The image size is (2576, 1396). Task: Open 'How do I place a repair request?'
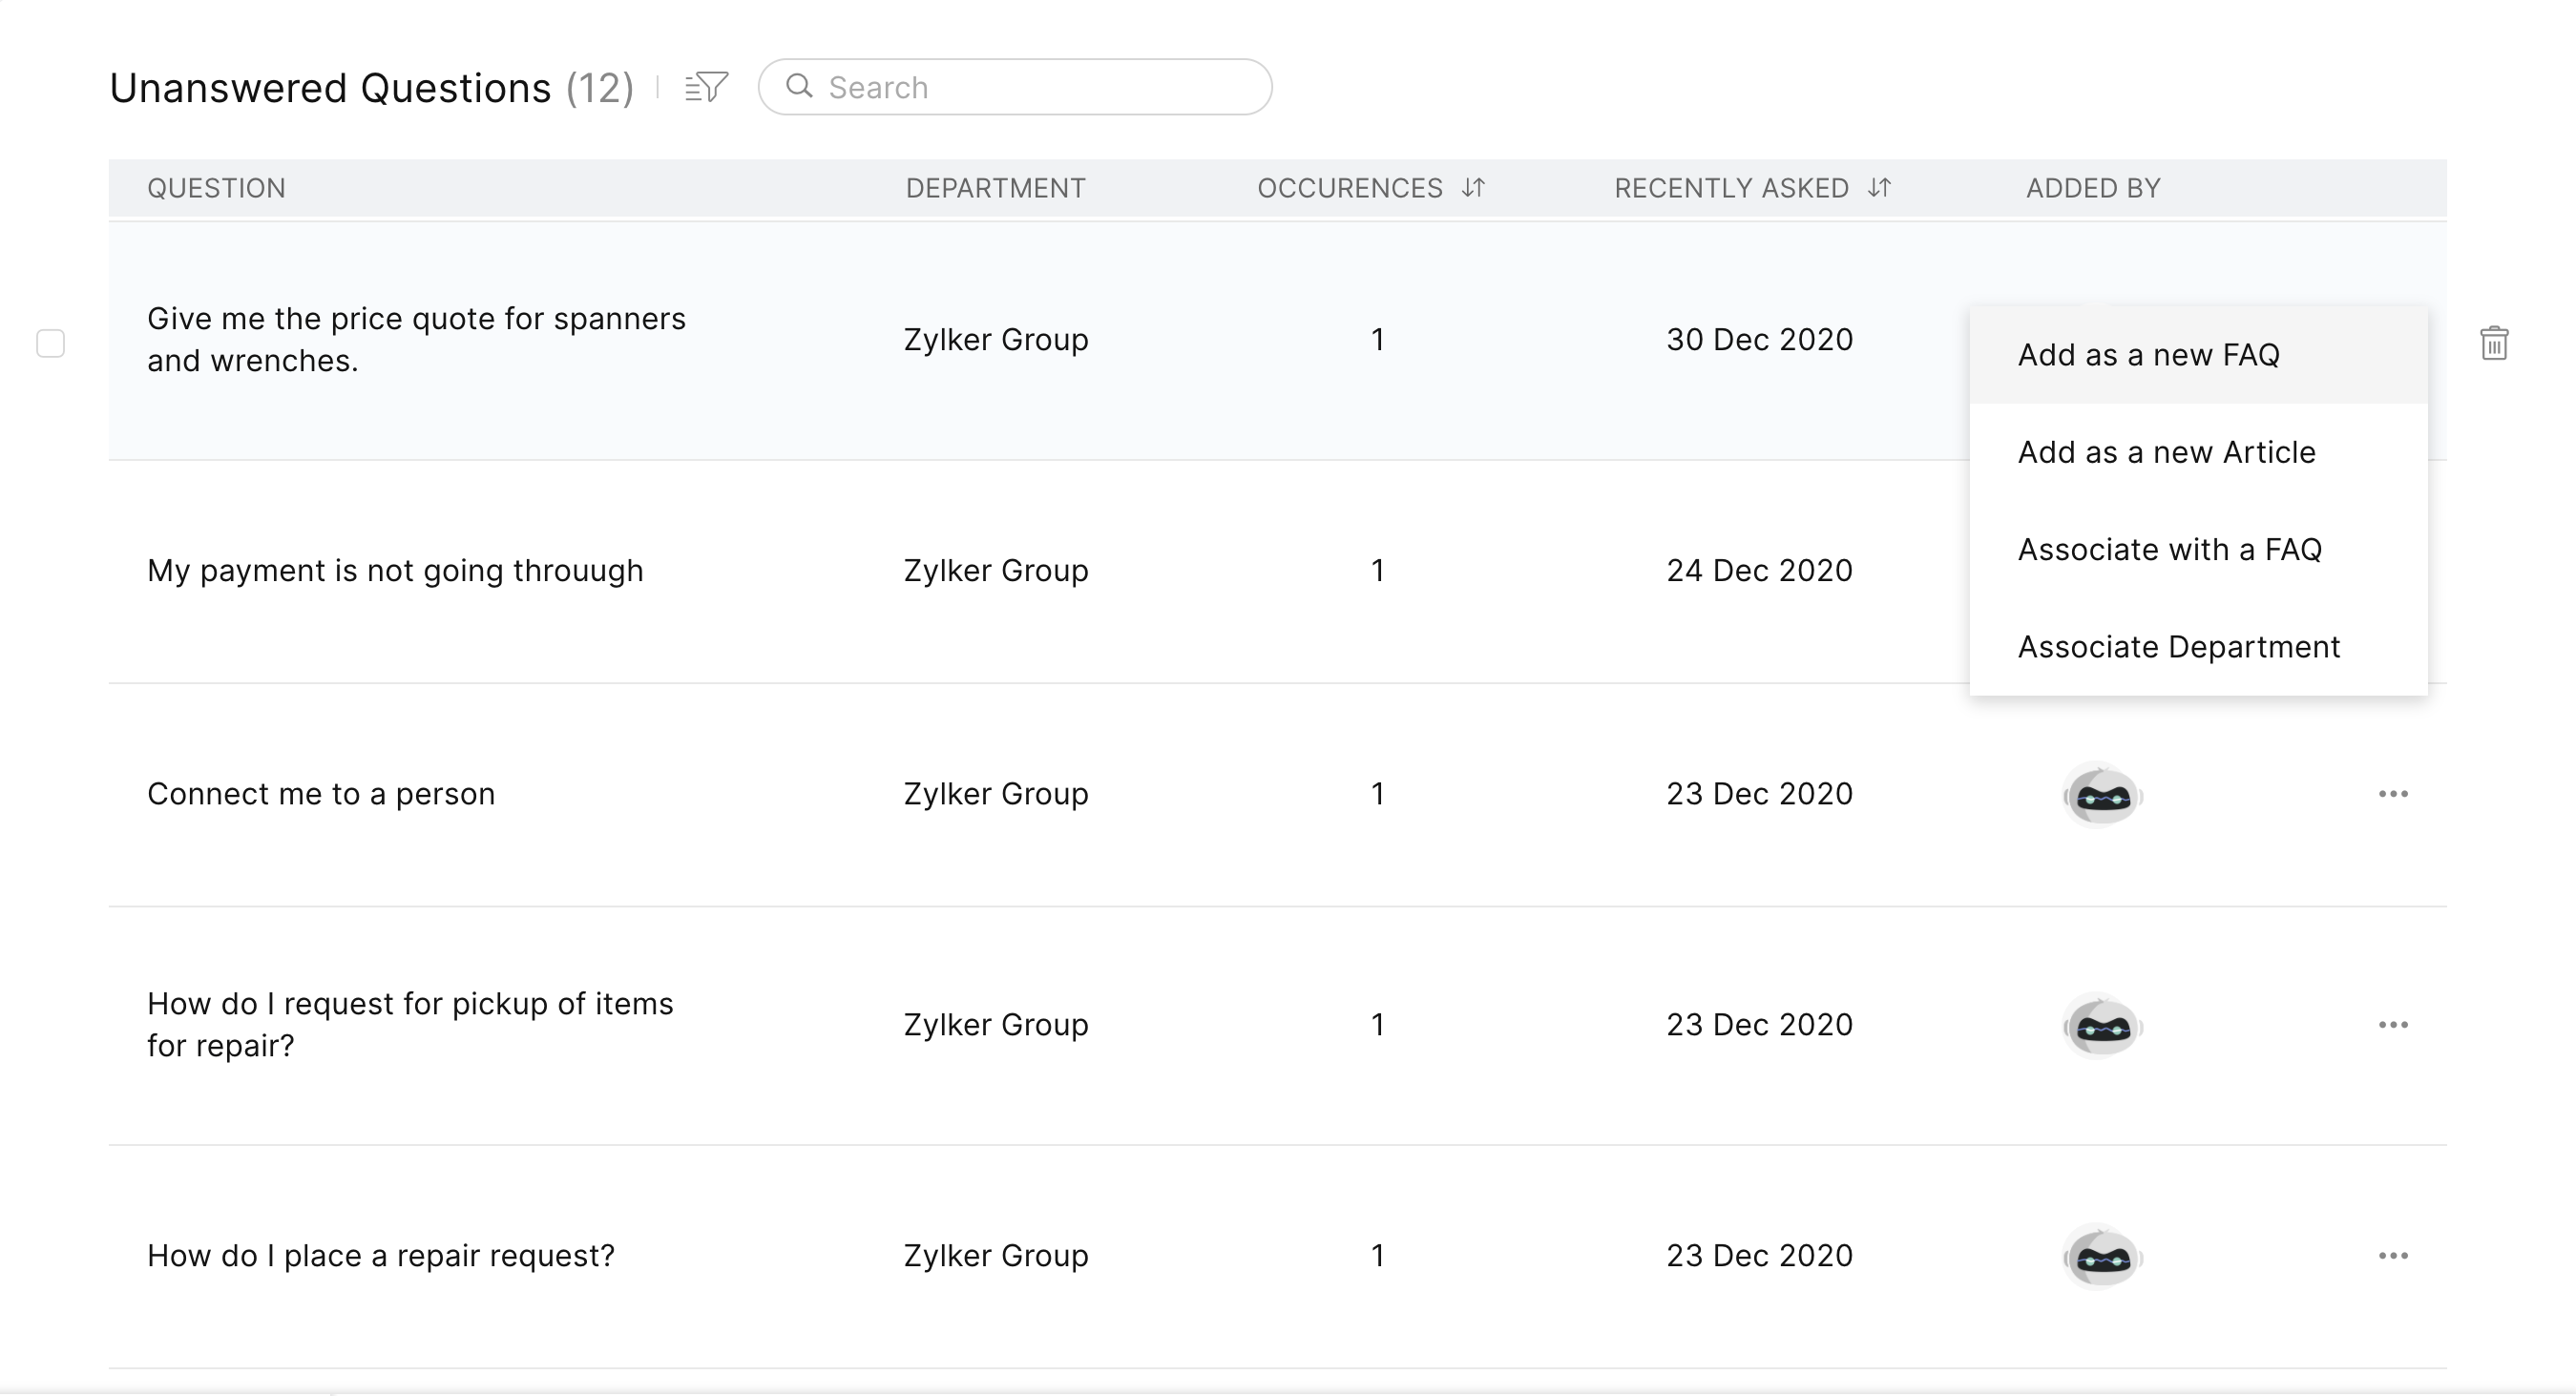[380, 1256]
